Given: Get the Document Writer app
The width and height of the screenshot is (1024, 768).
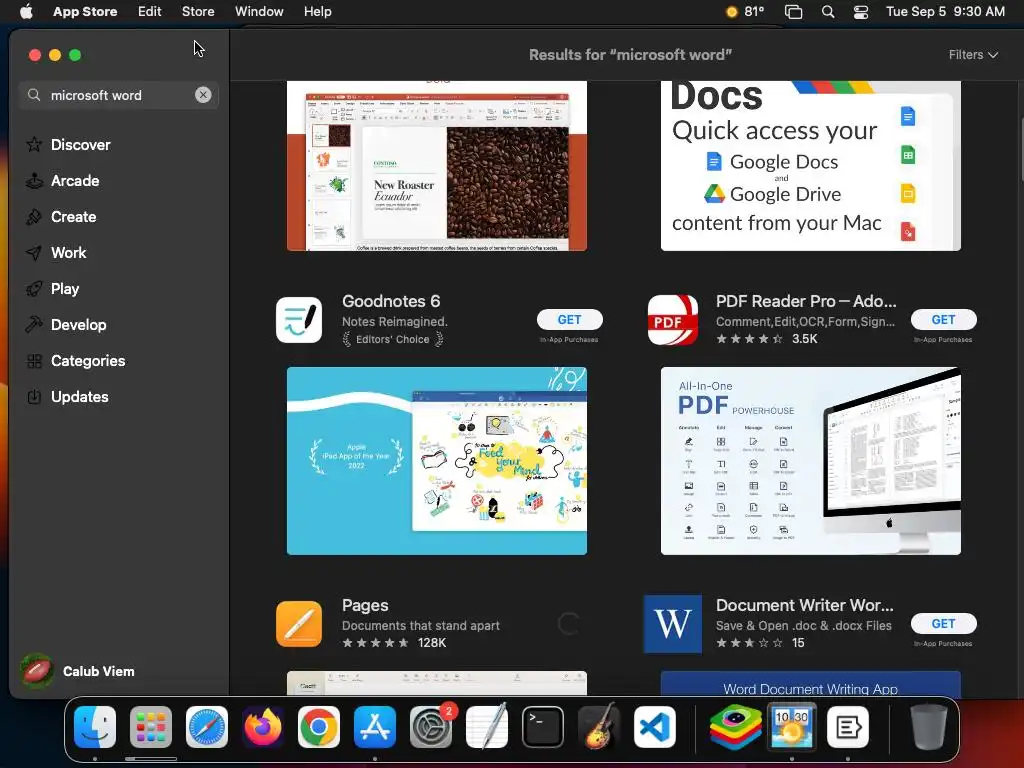Looking at the screenshot, I should click(x=944, y=624).
